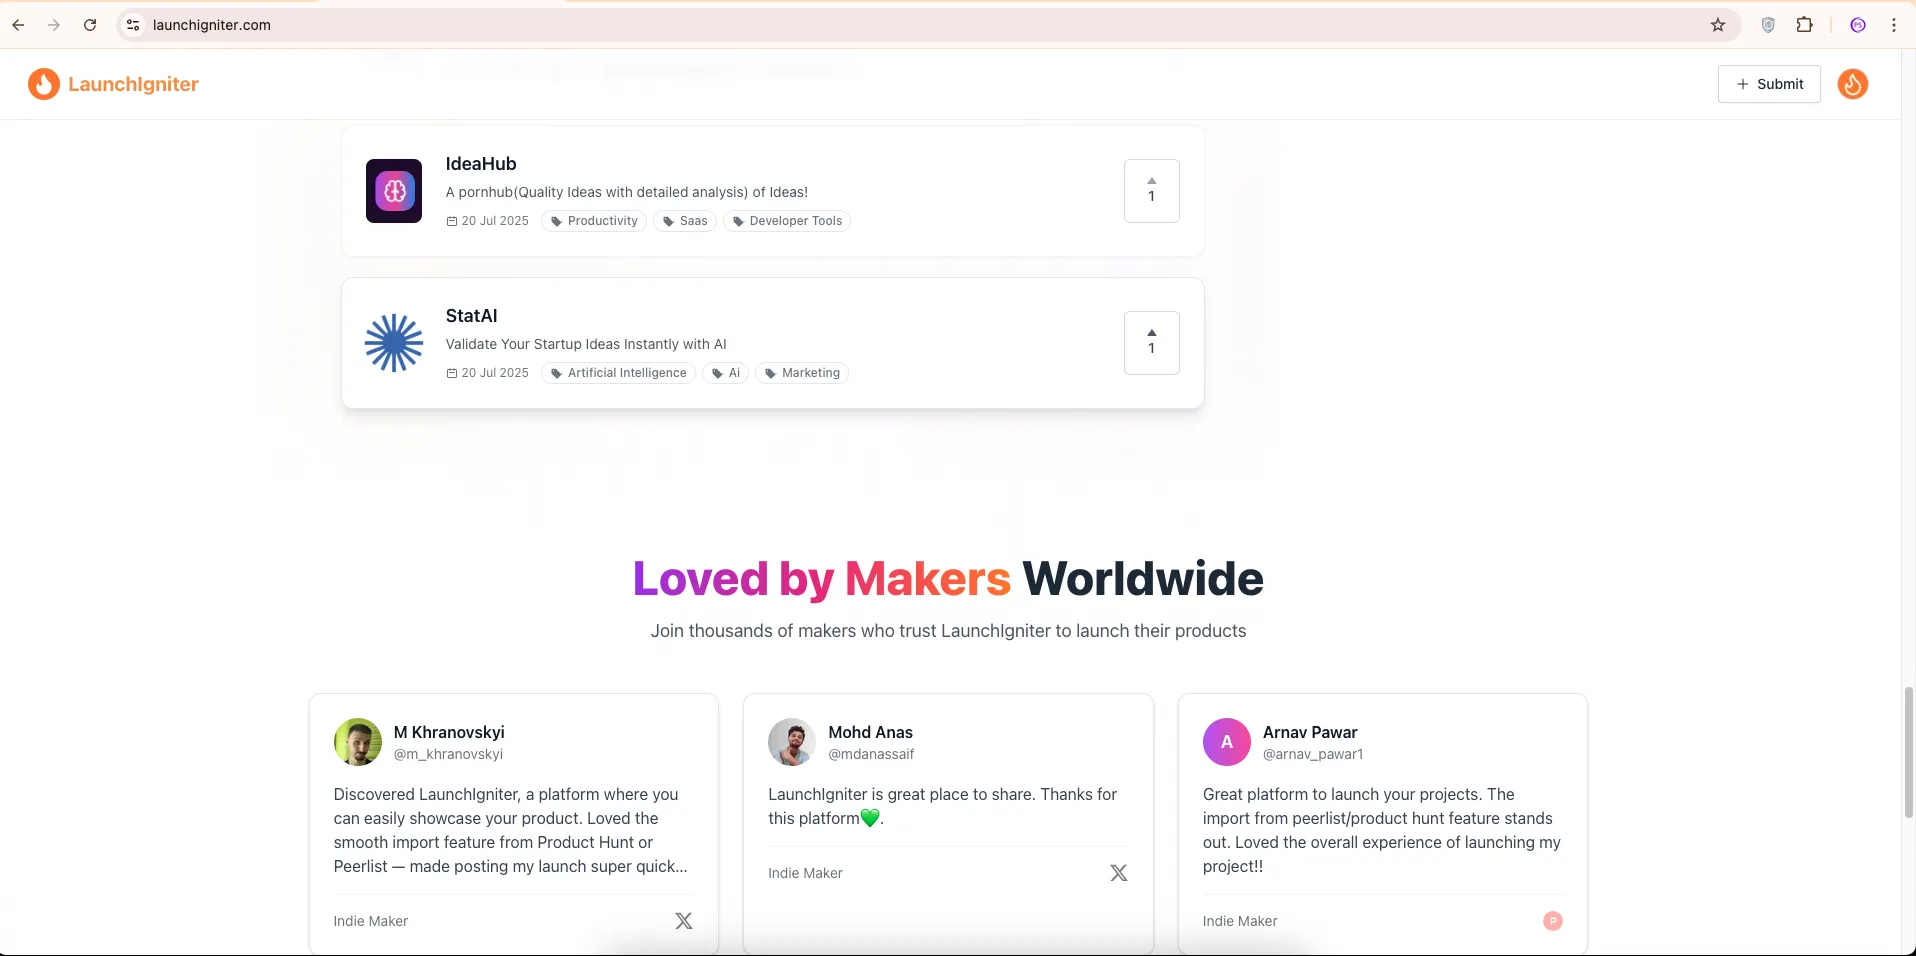Open the StatAI starburst icon
This screenshot has width=1916, height=956.
tap(394, 343)
